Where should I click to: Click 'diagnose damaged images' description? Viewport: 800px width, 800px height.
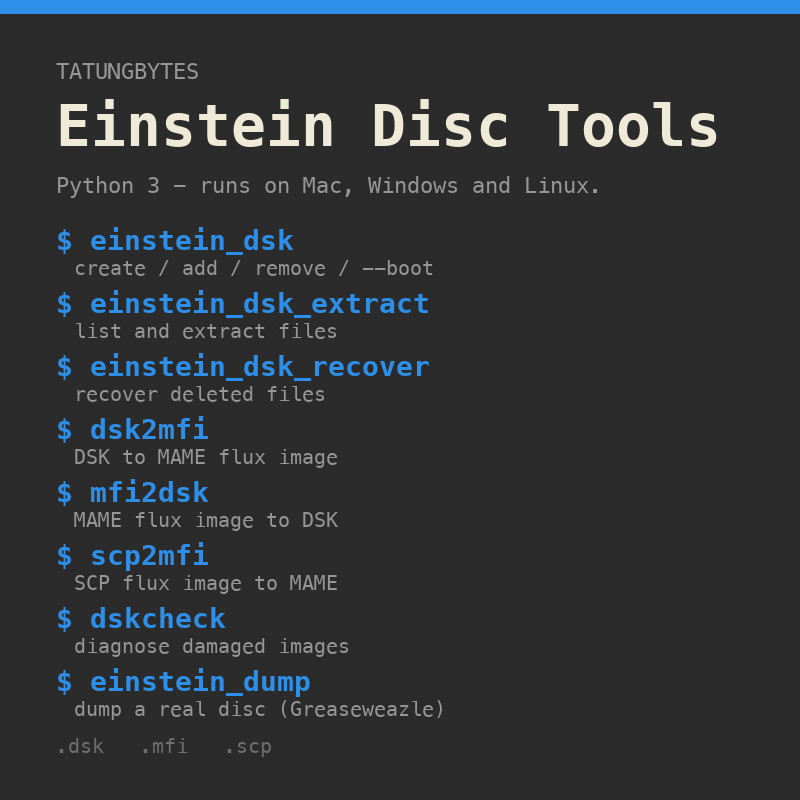(x=212, y=647)
